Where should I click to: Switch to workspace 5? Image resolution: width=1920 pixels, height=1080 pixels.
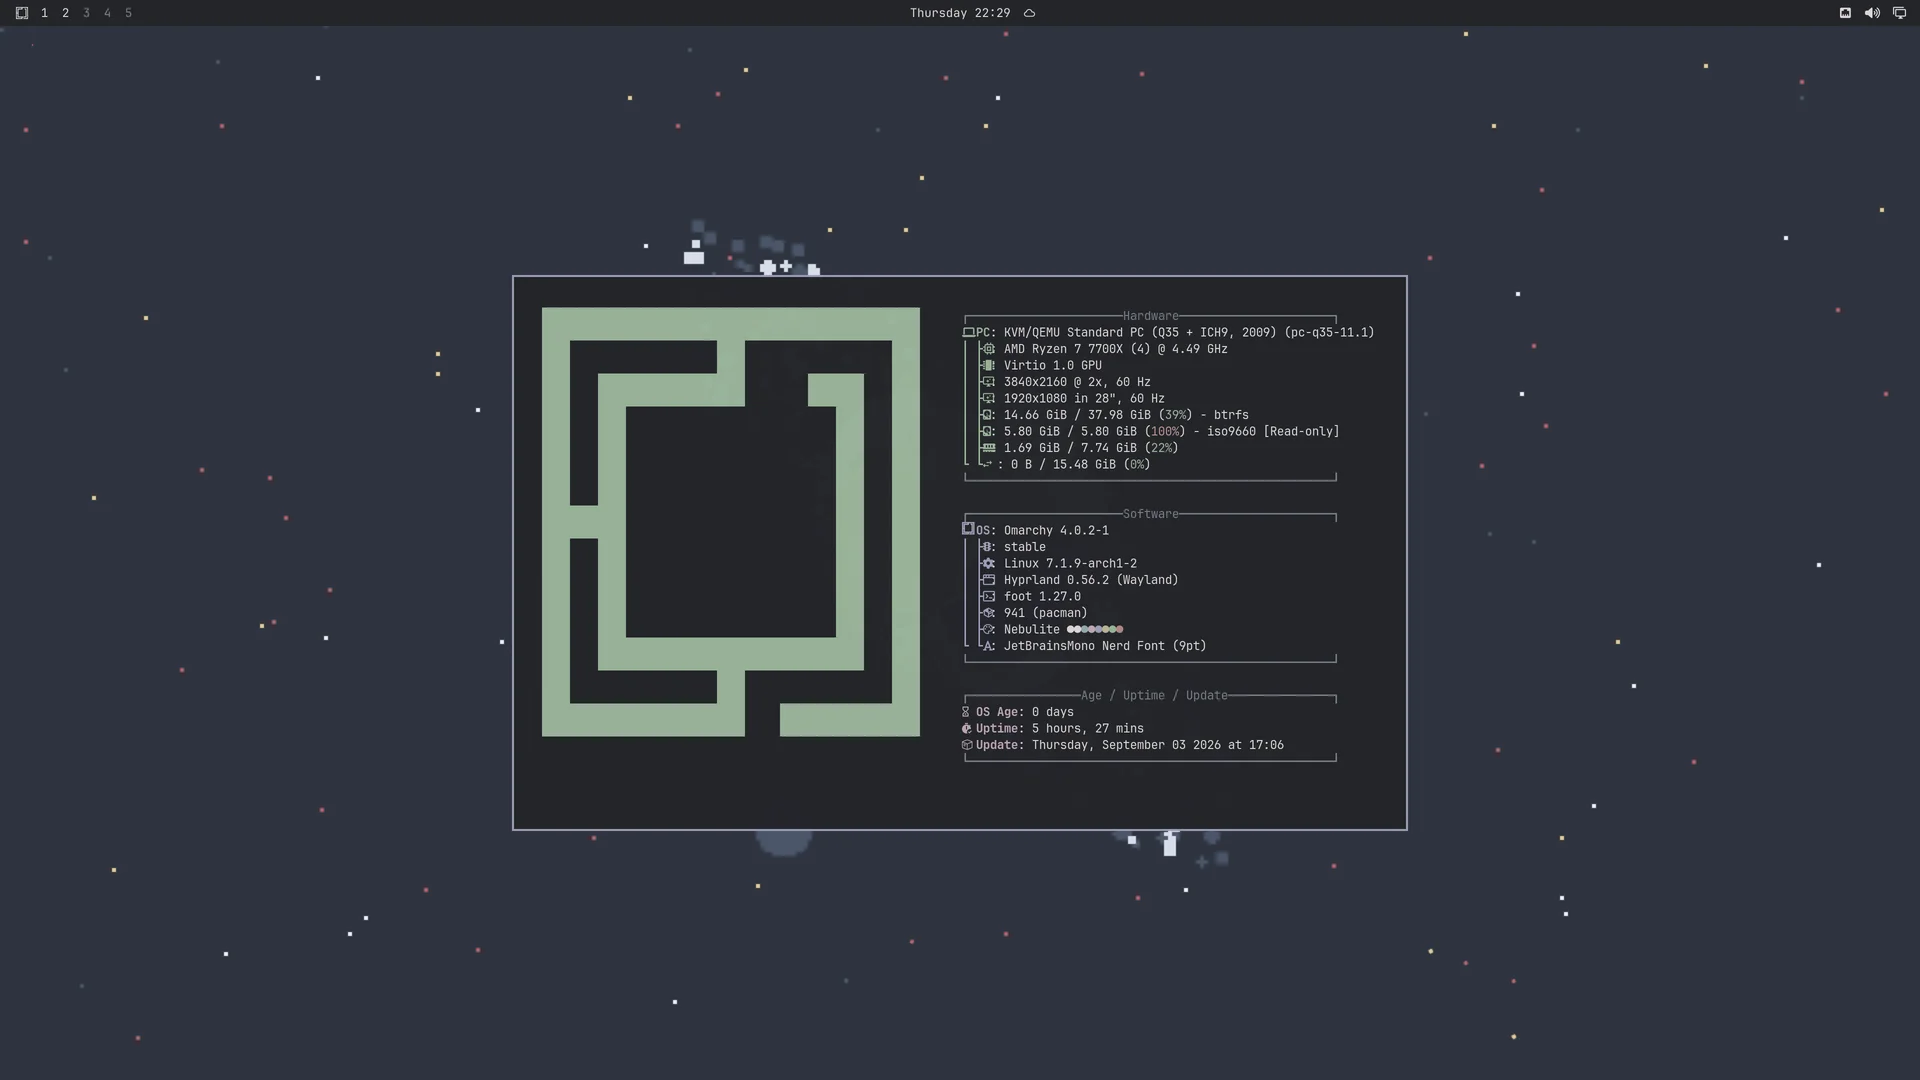(128, 13)
